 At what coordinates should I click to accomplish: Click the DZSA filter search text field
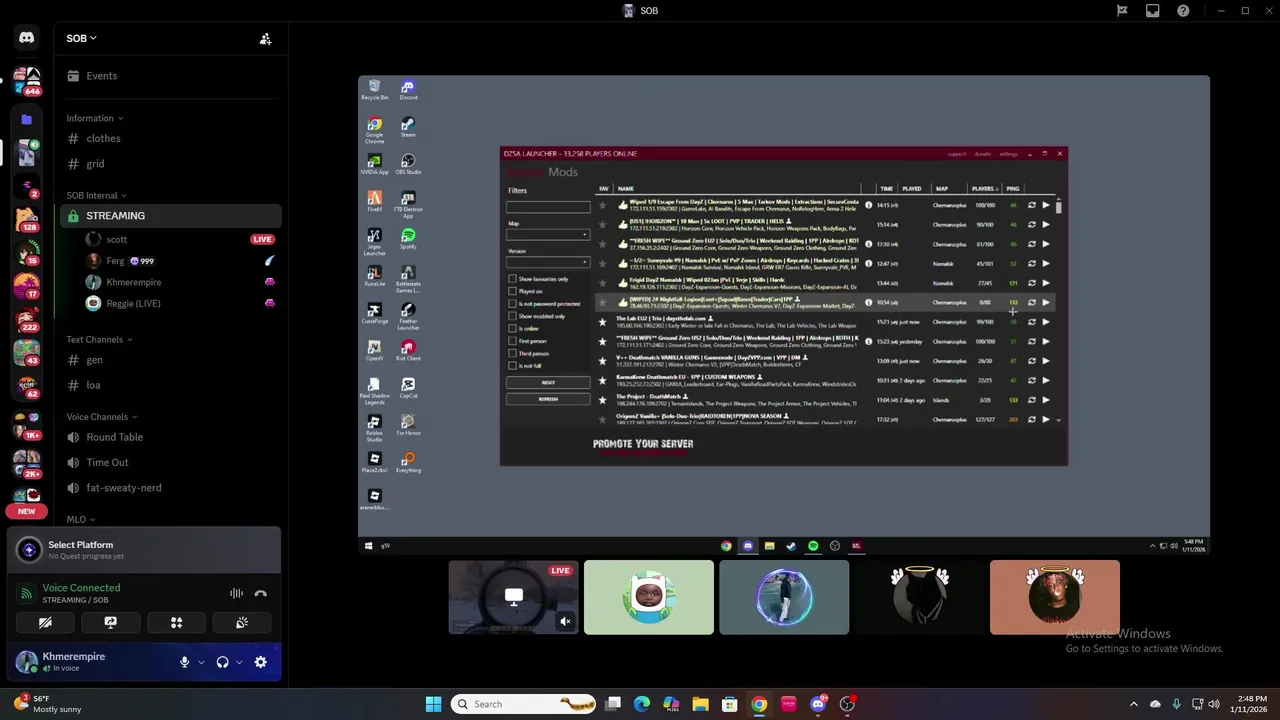pos(548,207)
